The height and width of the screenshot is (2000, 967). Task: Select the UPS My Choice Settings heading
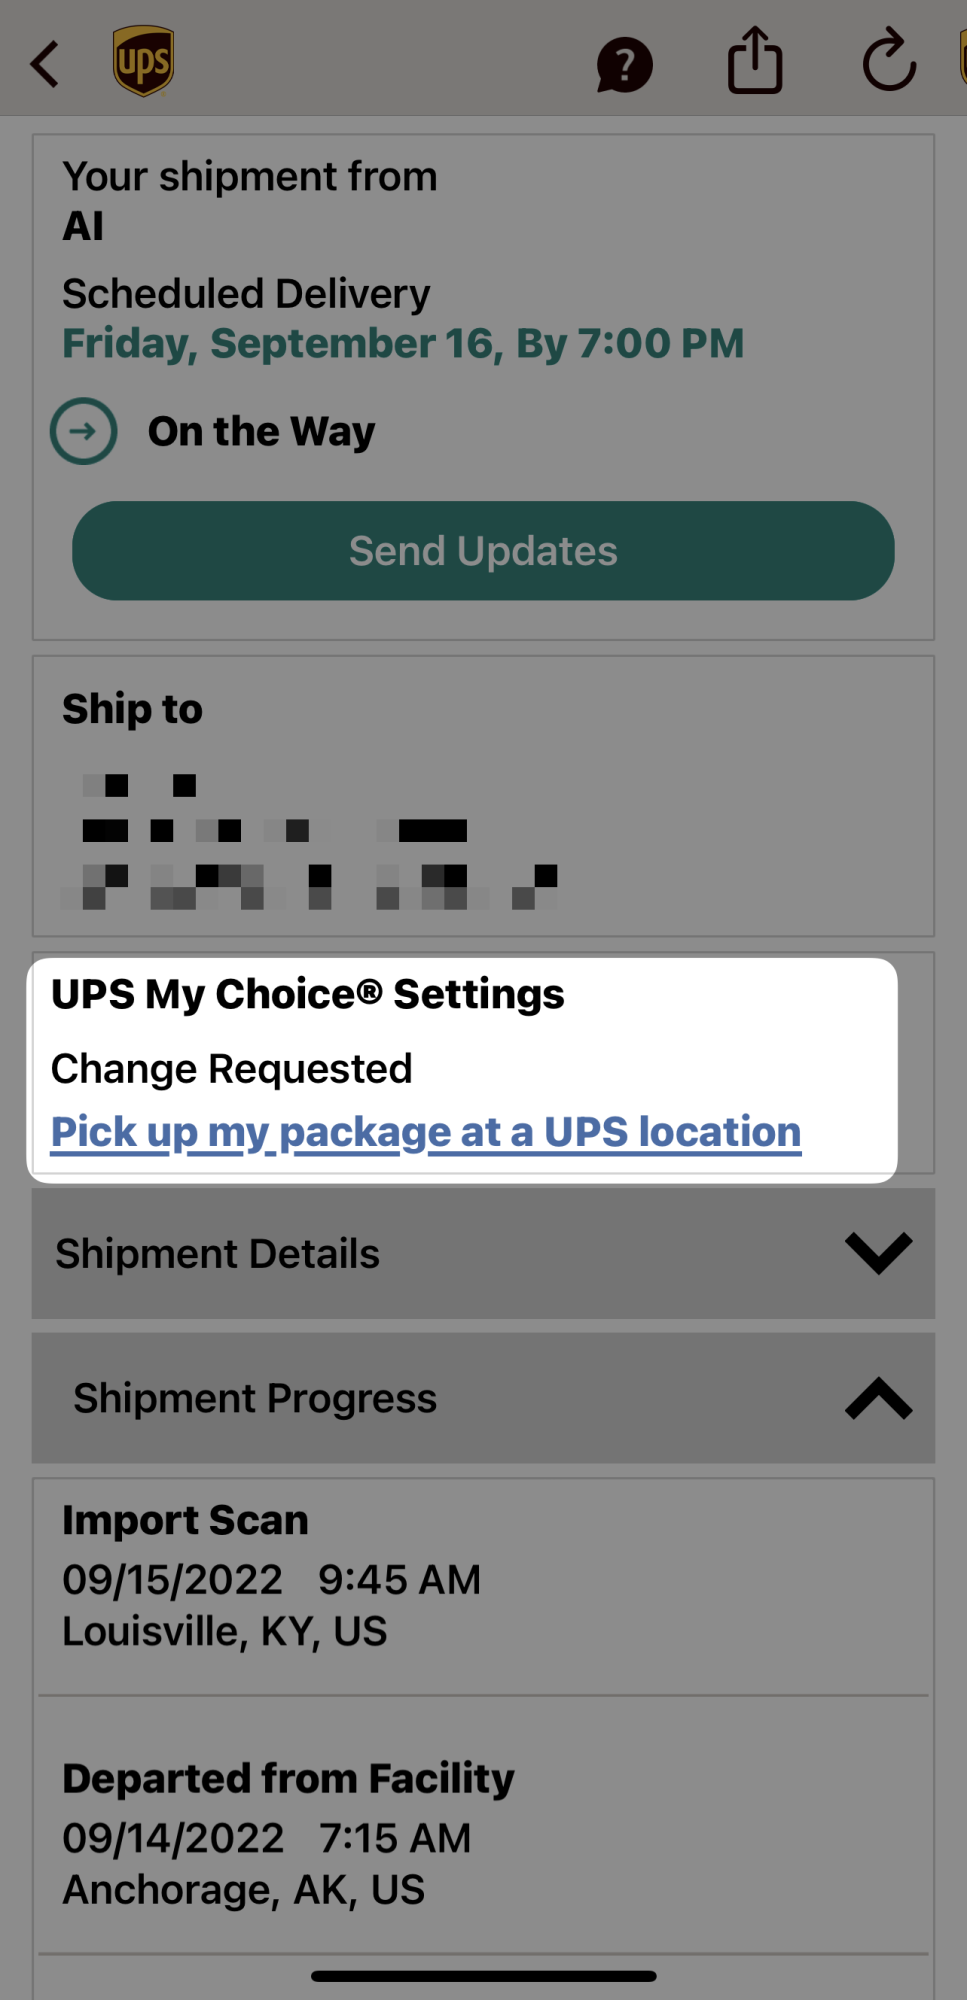pos(308,994)
